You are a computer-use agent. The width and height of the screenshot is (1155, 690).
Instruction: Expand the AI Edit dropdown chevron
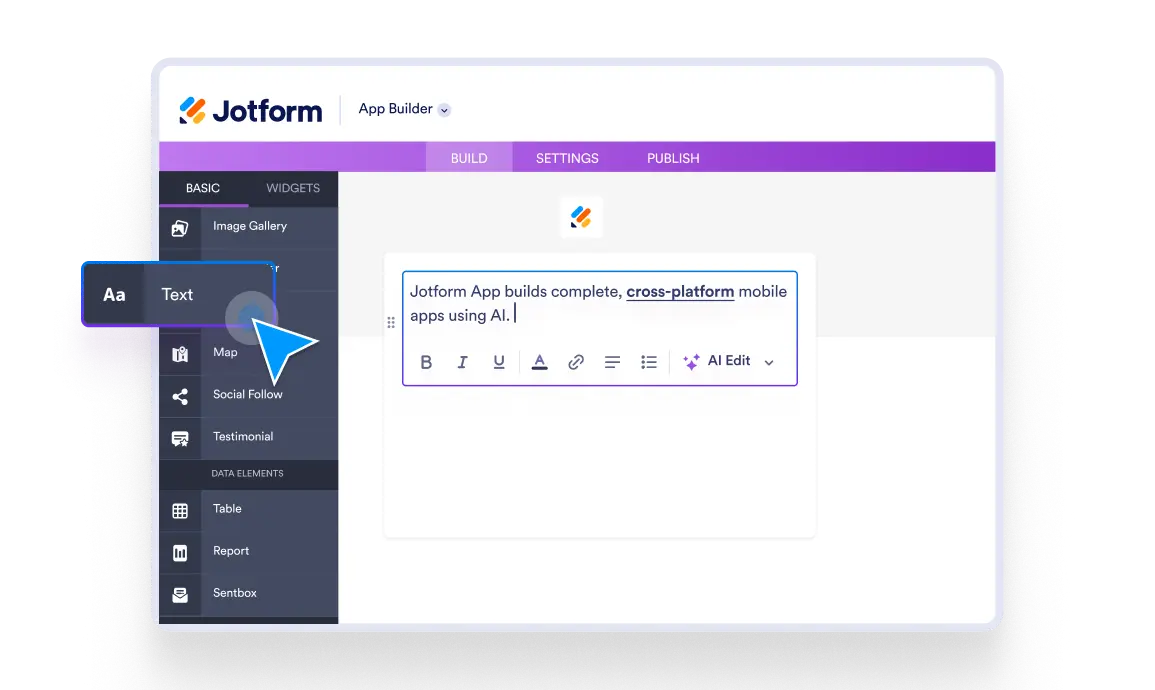769,362
